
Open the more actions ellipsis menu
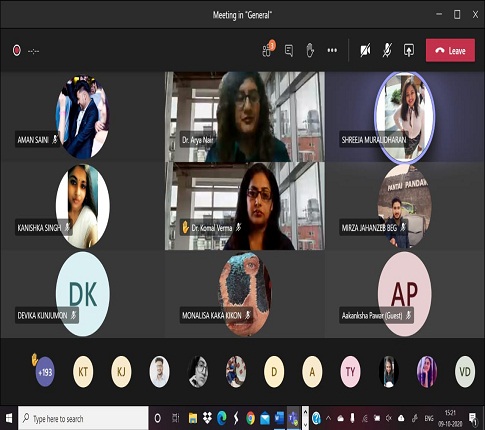click(x=332, y=50)
